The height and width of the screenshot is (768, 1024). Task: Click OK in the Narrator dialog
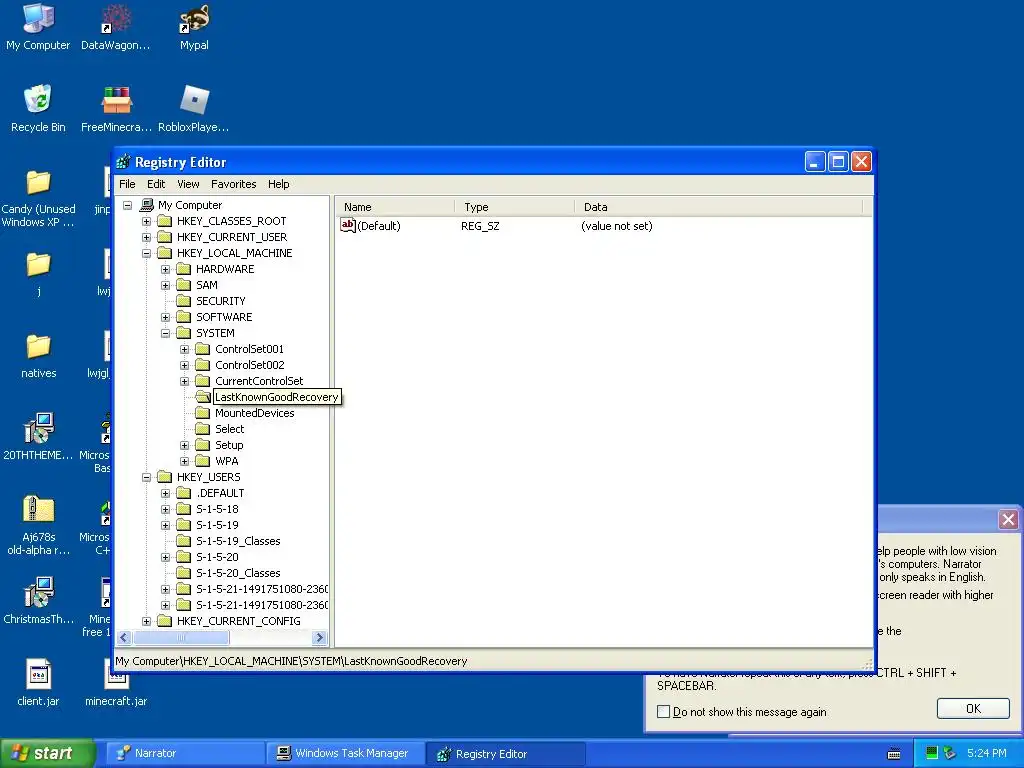[x=972, y=709]
